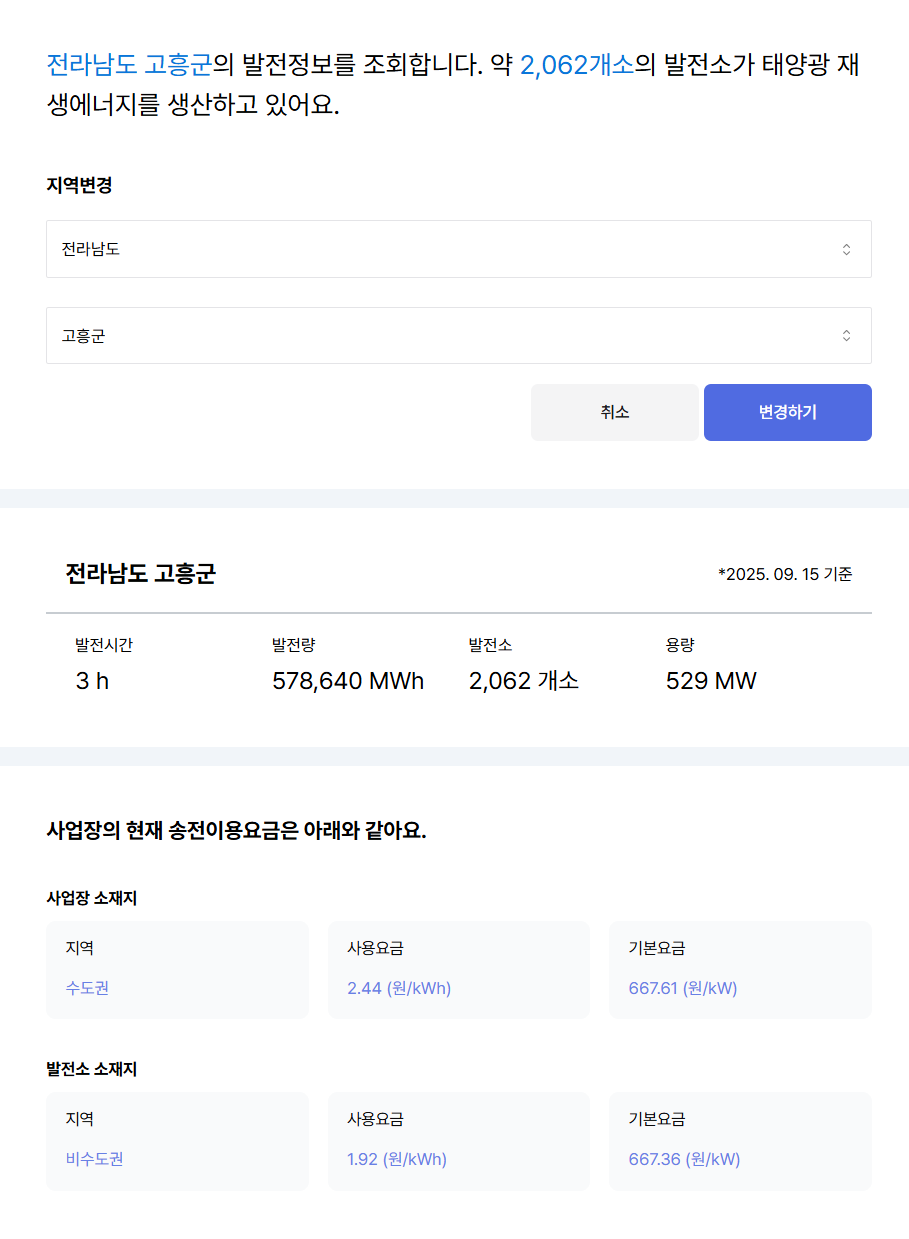Image resolution: width=909 pixels, height=1239 pixels.
Task: Click the 667.36 (원/kW) basic fee card
Action: point(740,1141)
